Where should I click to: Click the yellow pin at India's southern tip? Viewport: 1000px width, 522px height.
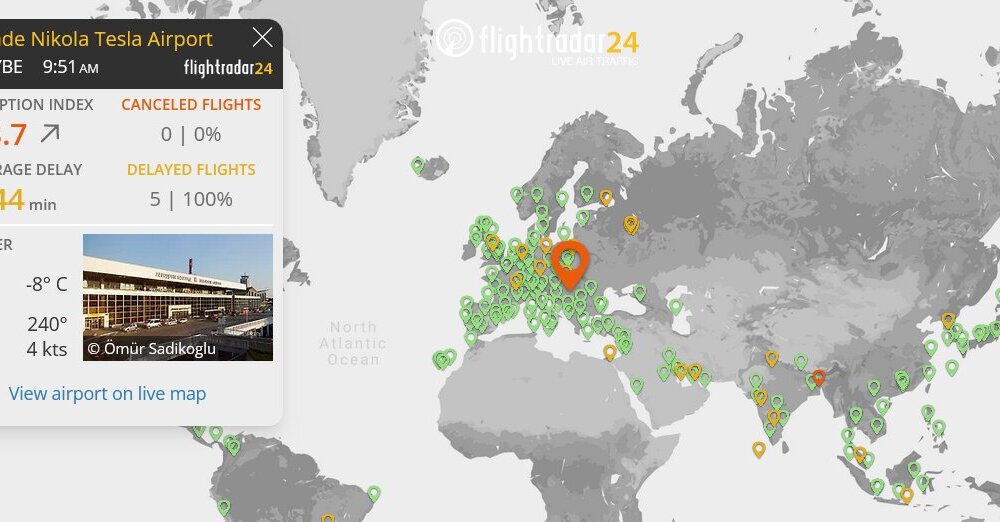click(x=759, y=449)
